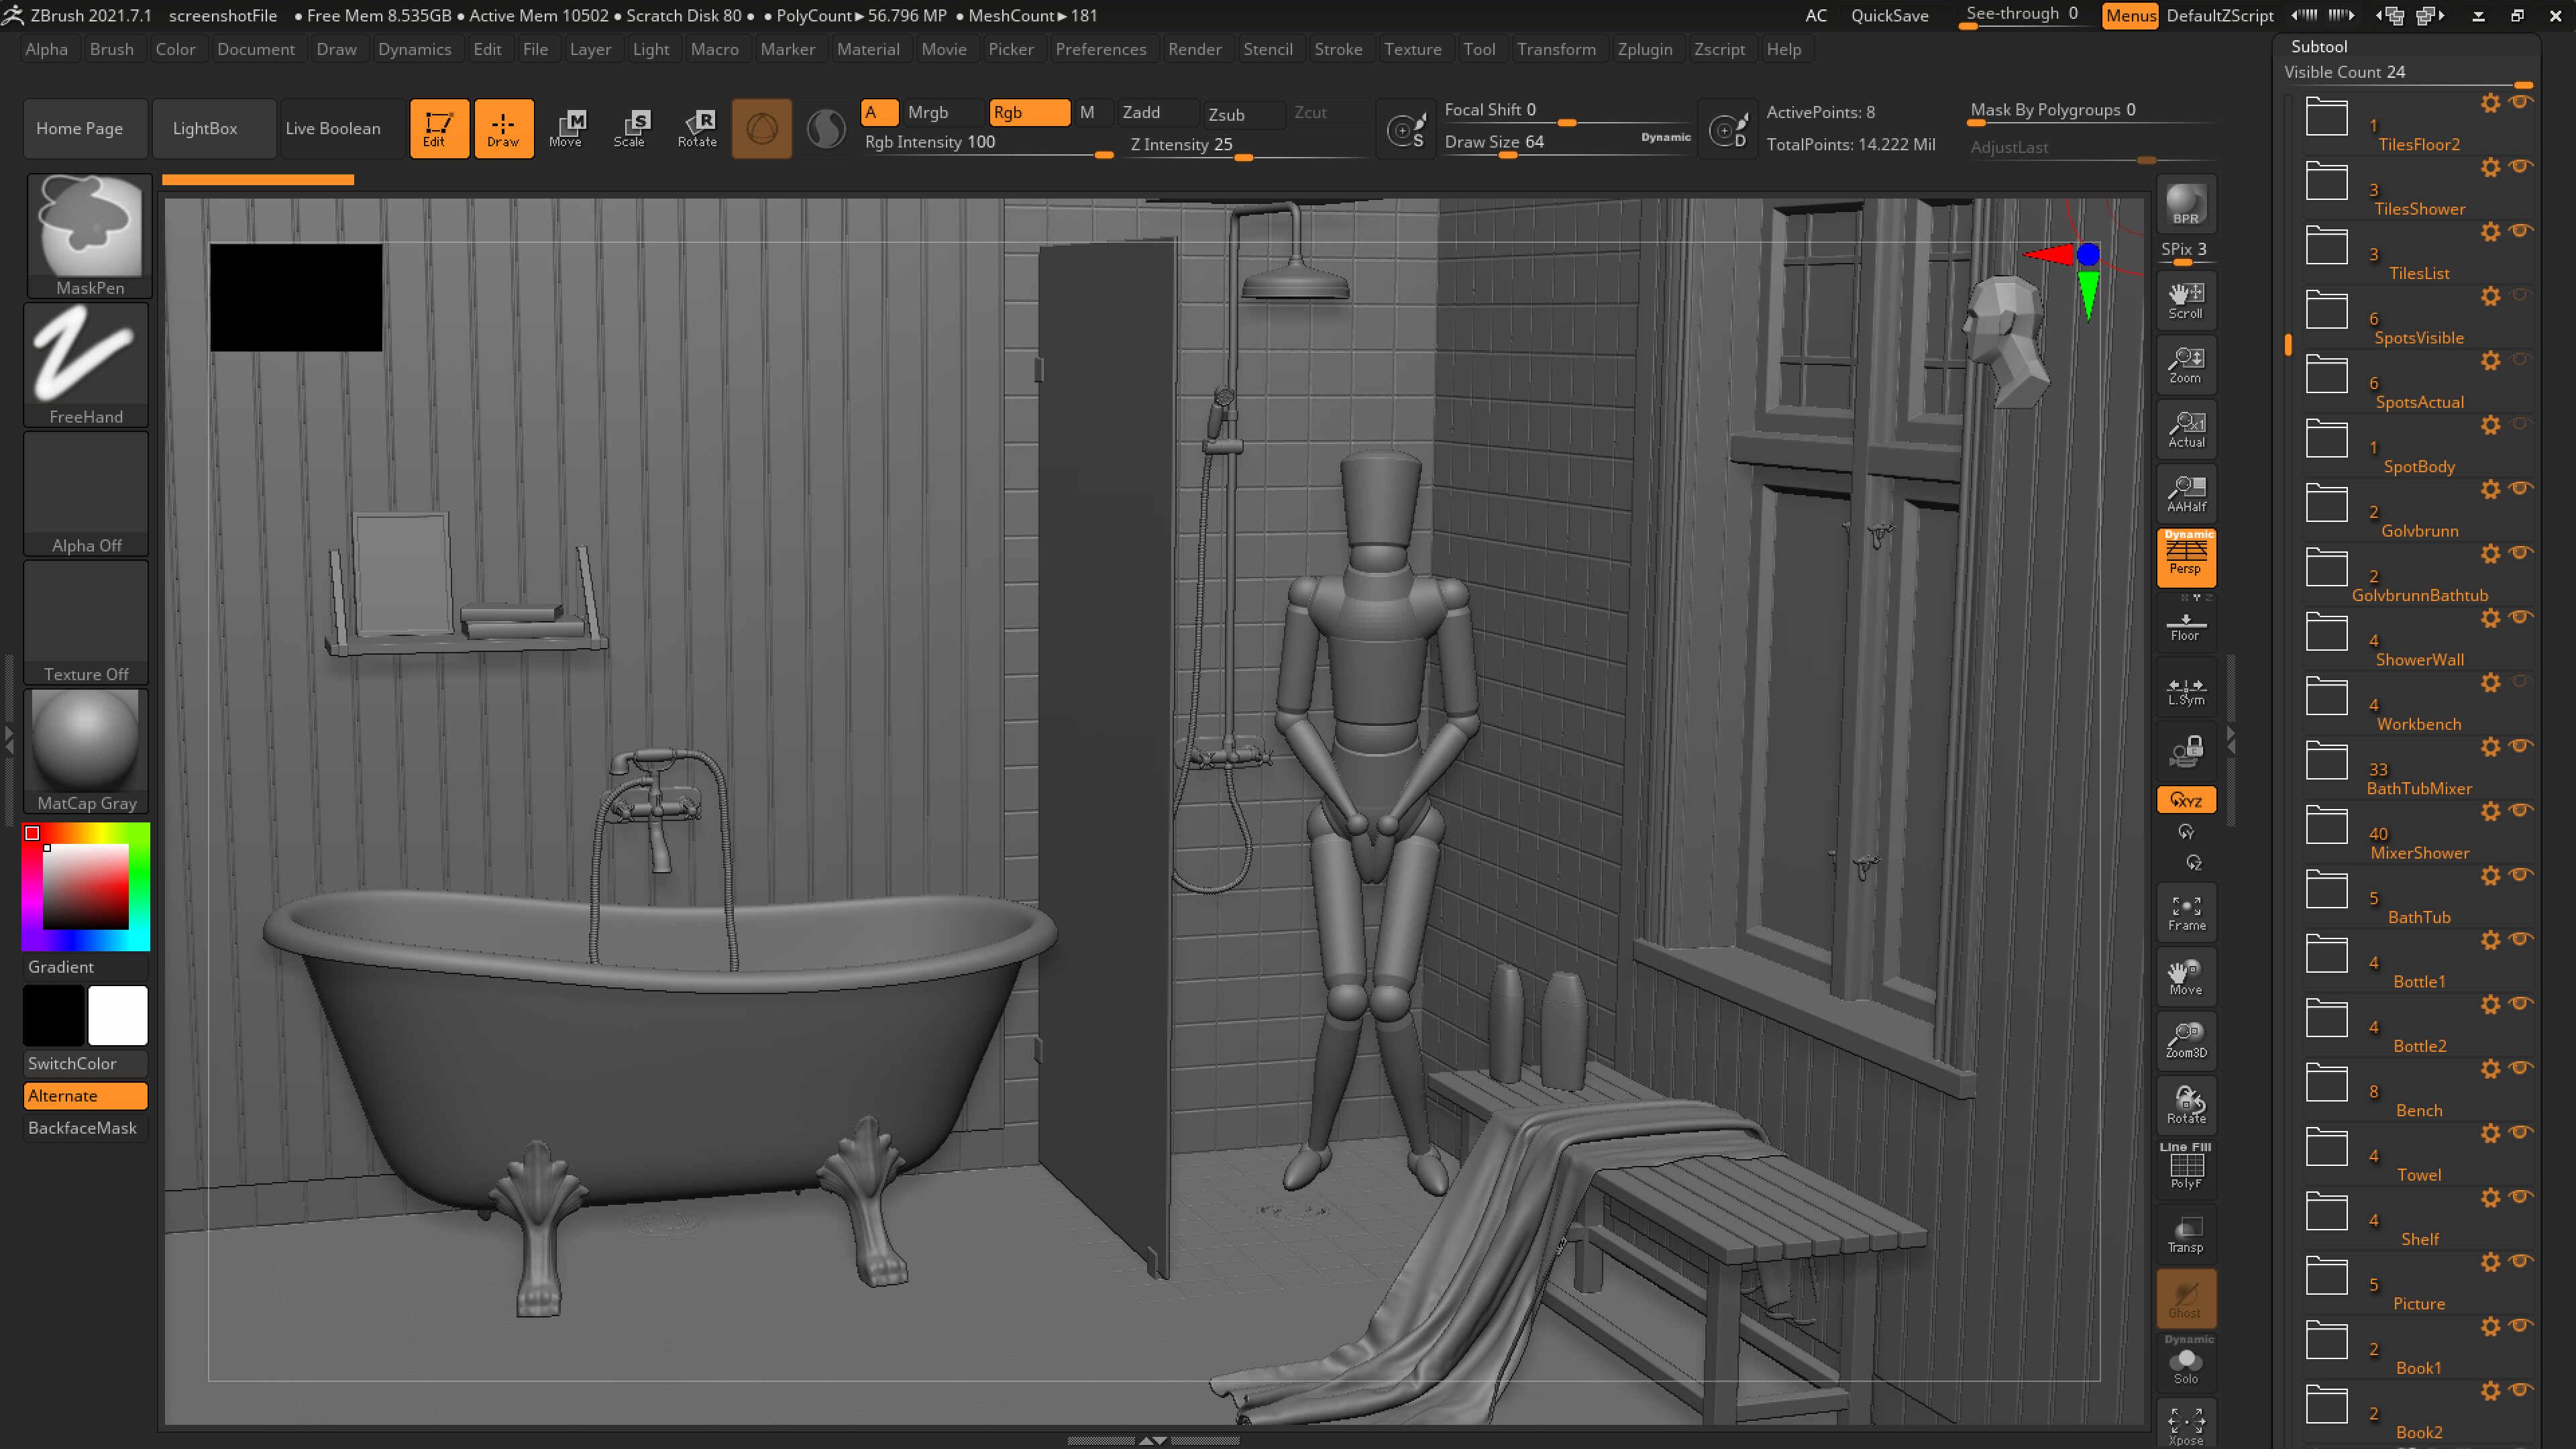The image size is (2576, 1449).
Task: Click the Frame mesh icon
Action: tap(2186, 912)
